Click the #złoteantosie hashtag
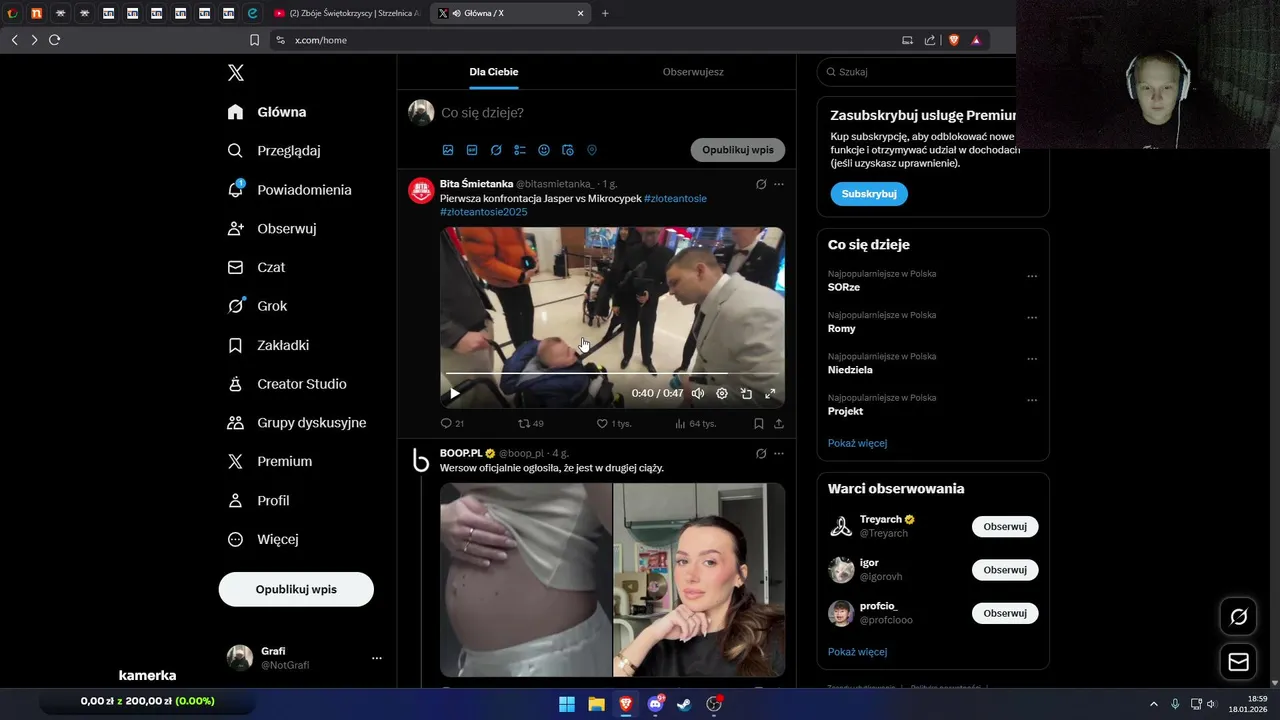The width and height of the screenshot is (1280, 720). pos(675,198)
